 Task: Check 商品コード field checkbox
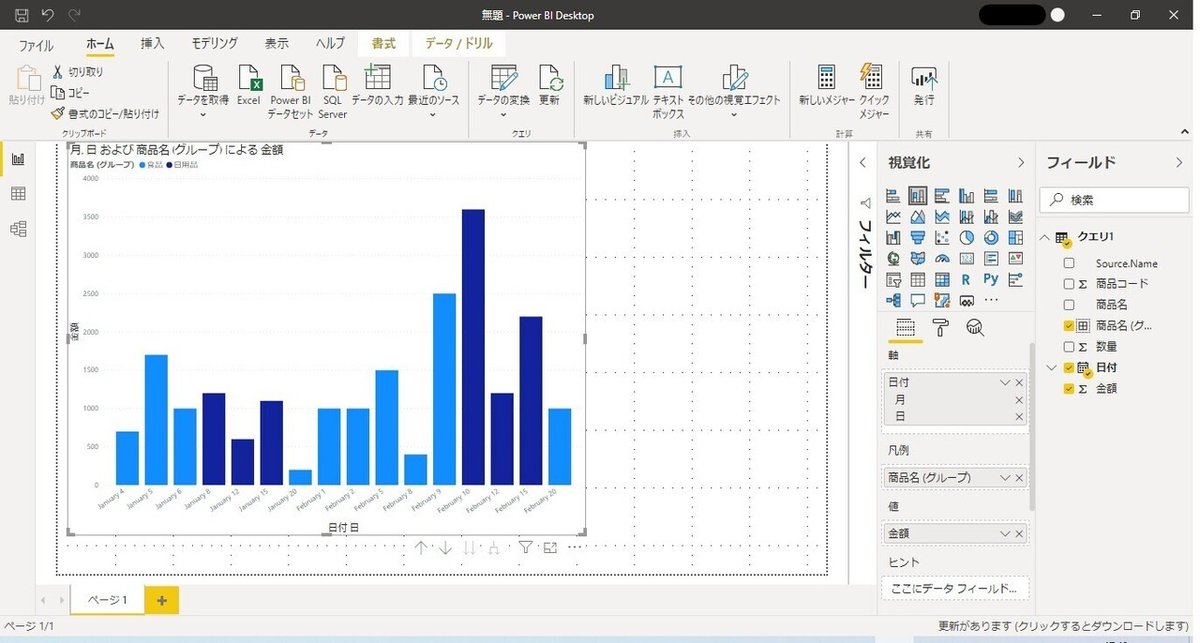click(1069, 284)
